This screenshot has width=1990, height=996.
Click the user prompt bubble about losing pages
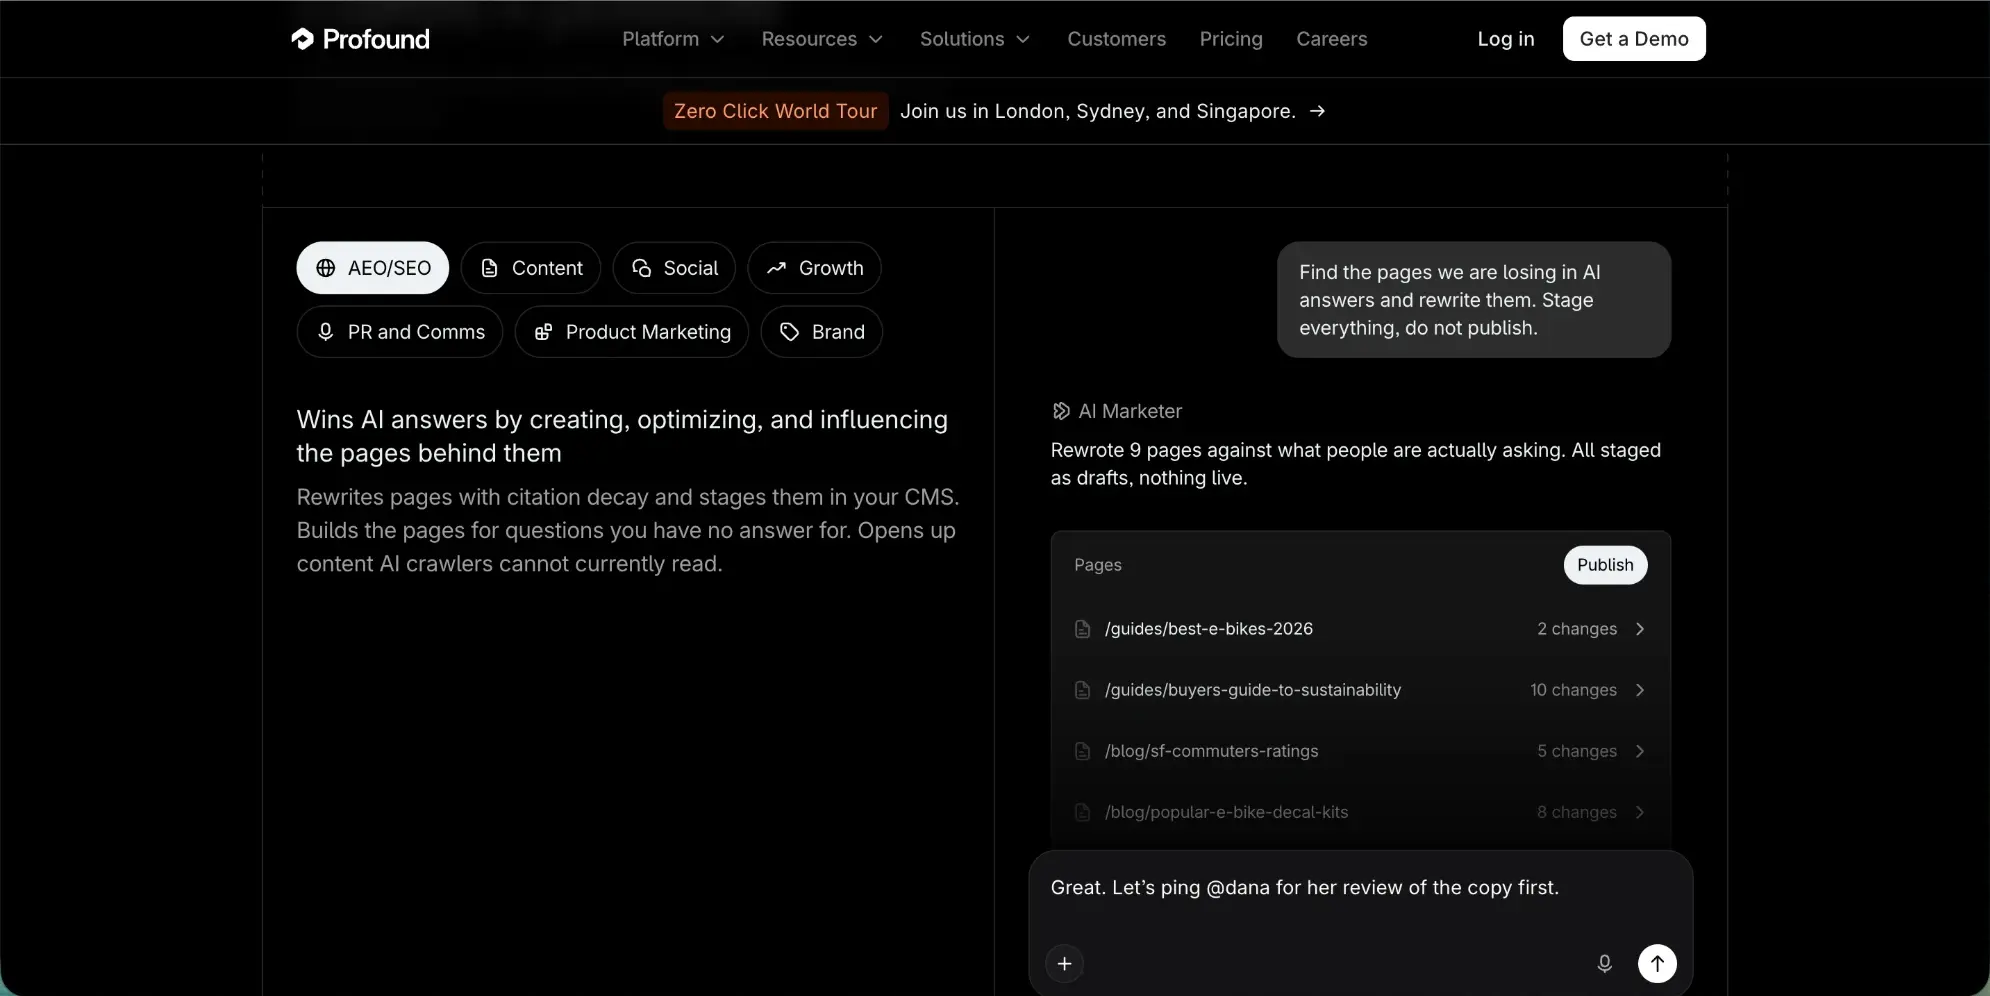[1474, 300]
